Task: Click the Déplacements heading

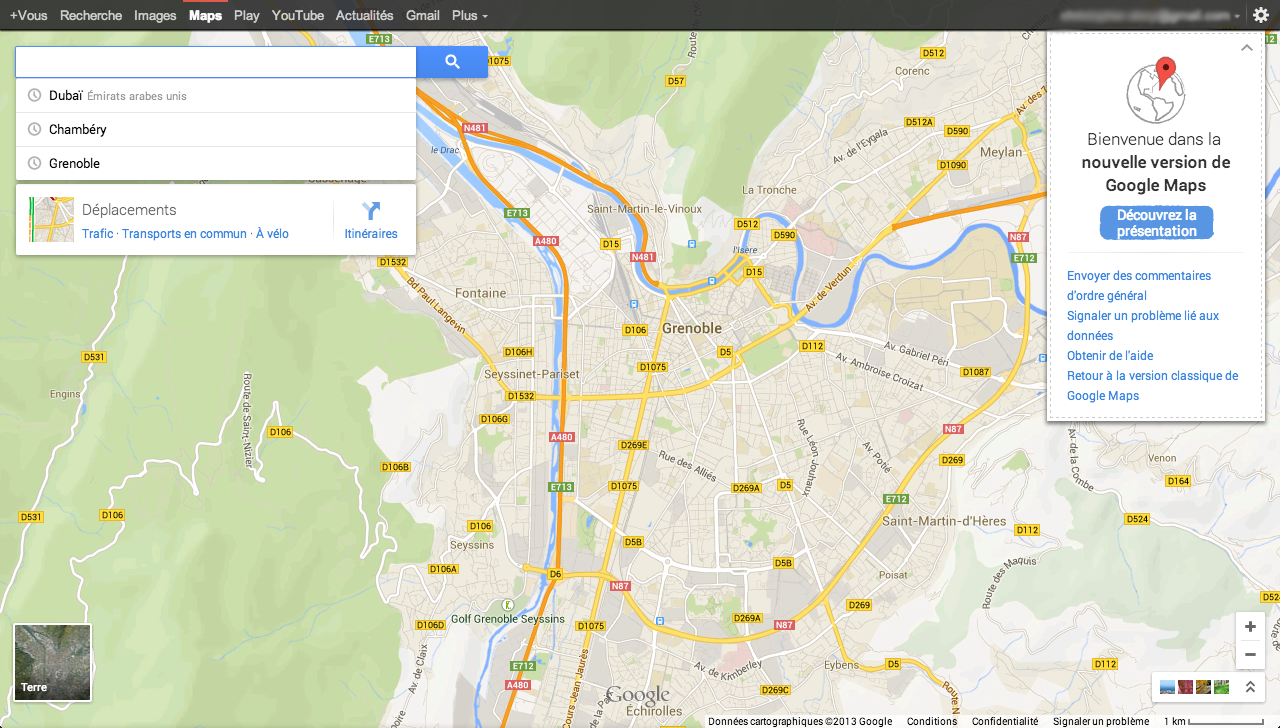Action: click(129, 210)
